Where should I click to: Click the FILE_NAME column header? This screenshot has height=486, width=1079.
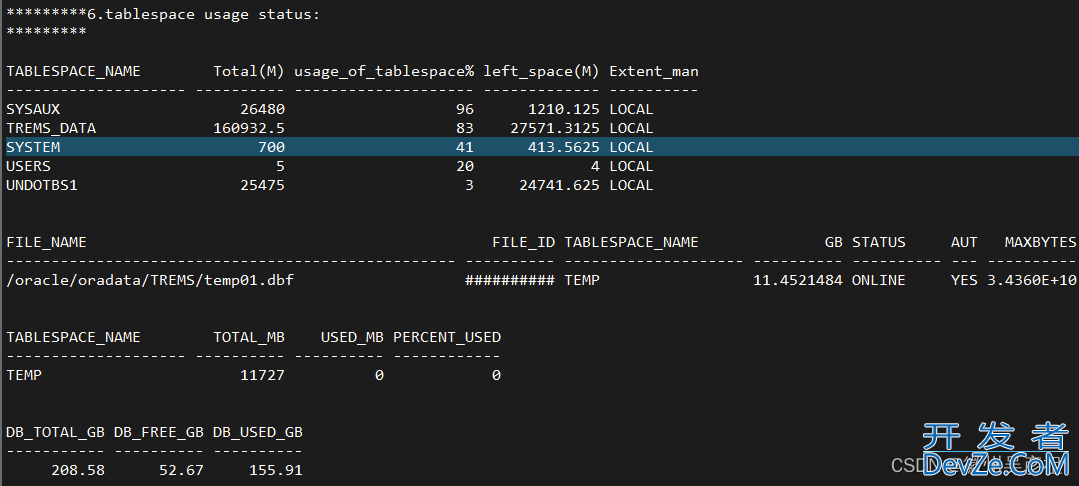pos(46,242)
